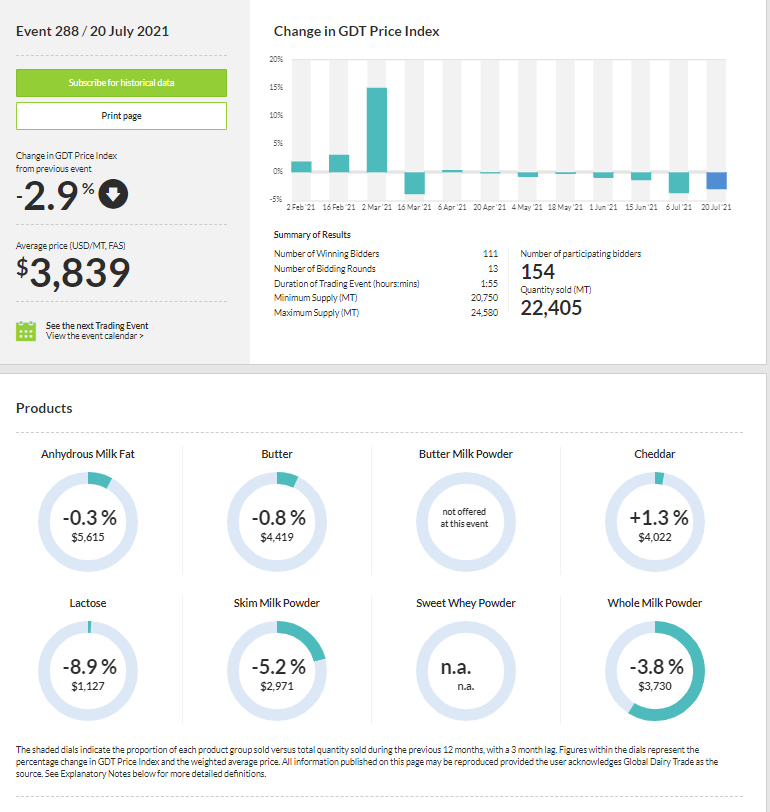Viewport: 770px width, 812px height.
Task: Click the 16 Feb '21 chart bar
Action: [339, 164]
